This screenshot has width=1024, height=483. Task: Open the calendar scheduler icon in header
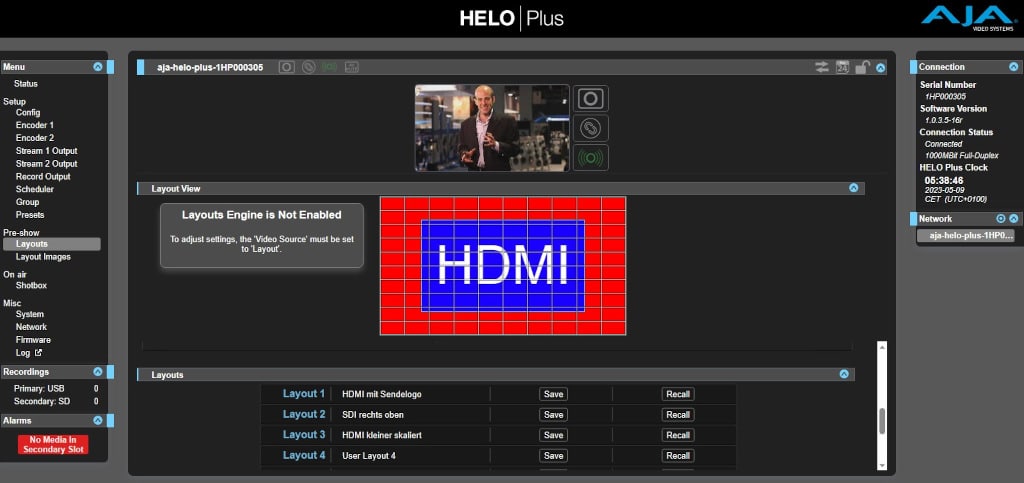click(x=842, y=67)
